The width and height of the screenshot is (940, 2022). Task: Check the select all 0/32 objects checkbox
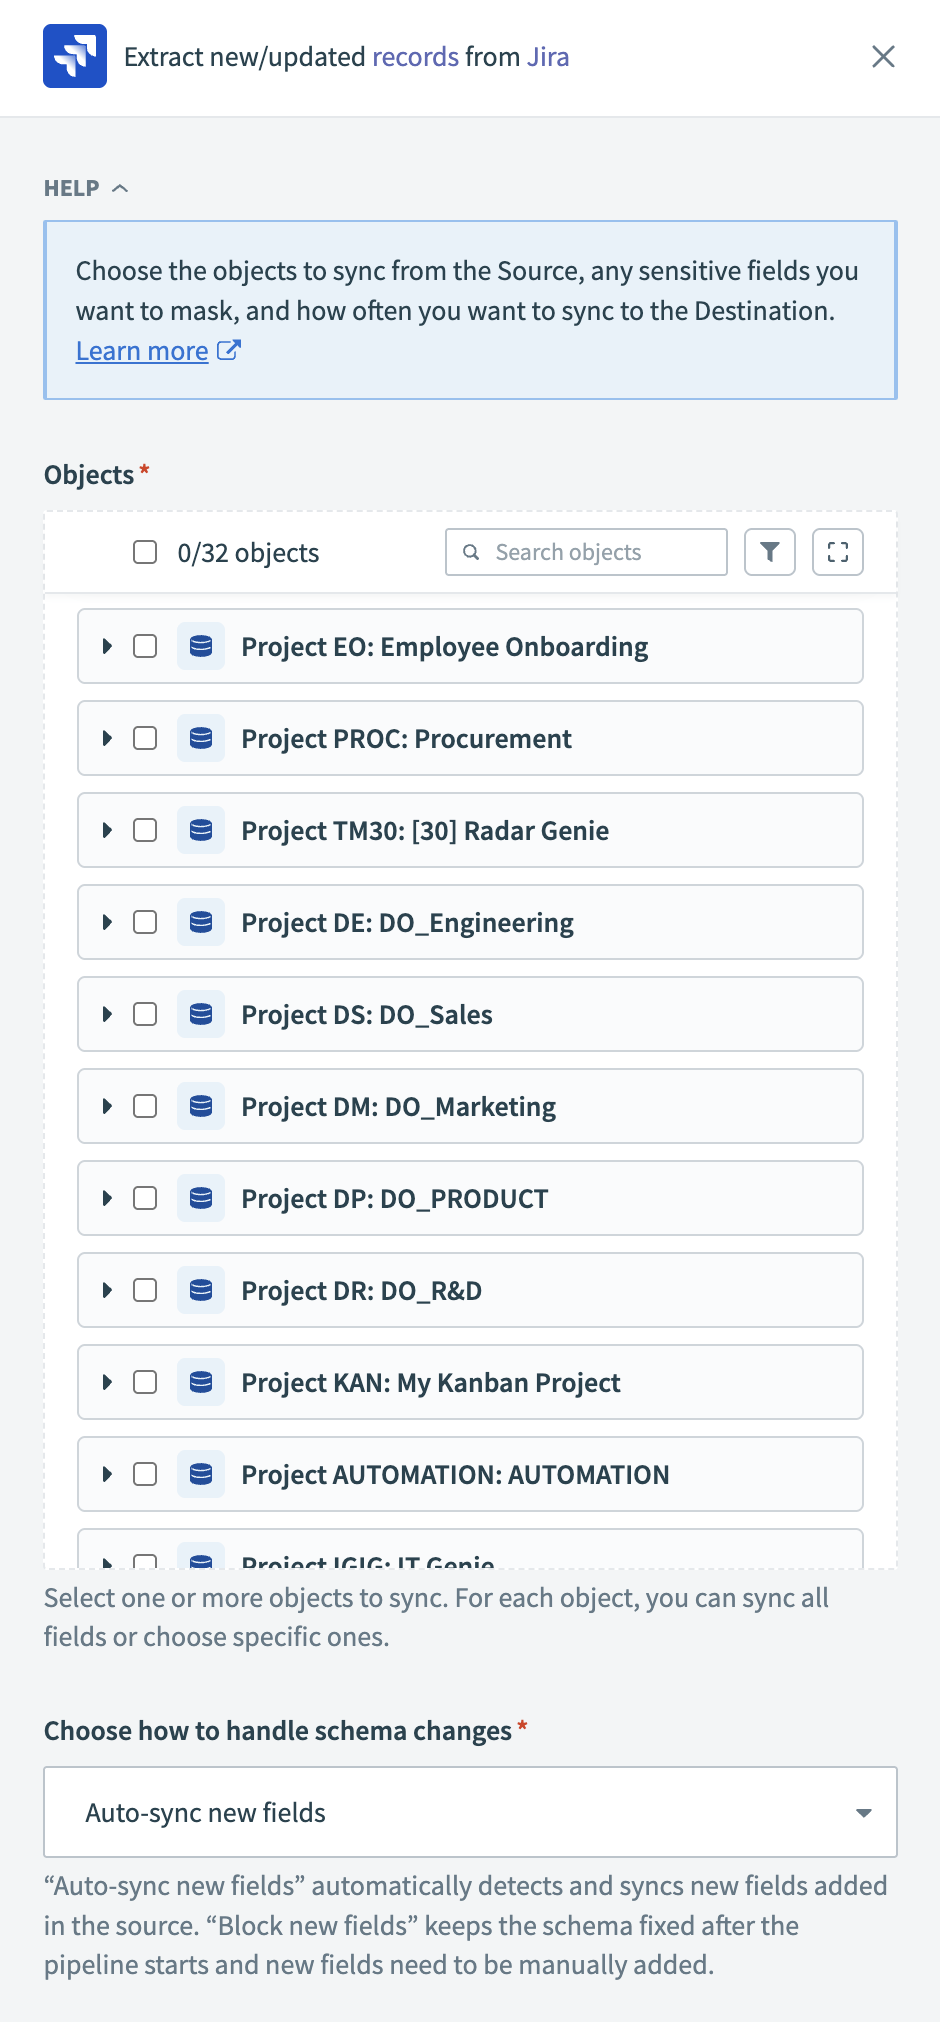point(145,552)
